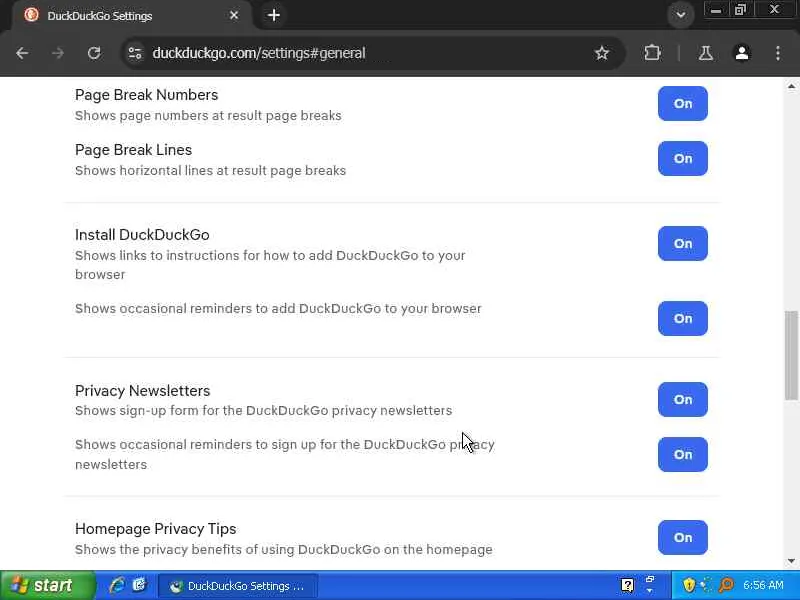Toggle Install DuckDuckGo links setting

[x=683, y=243]
